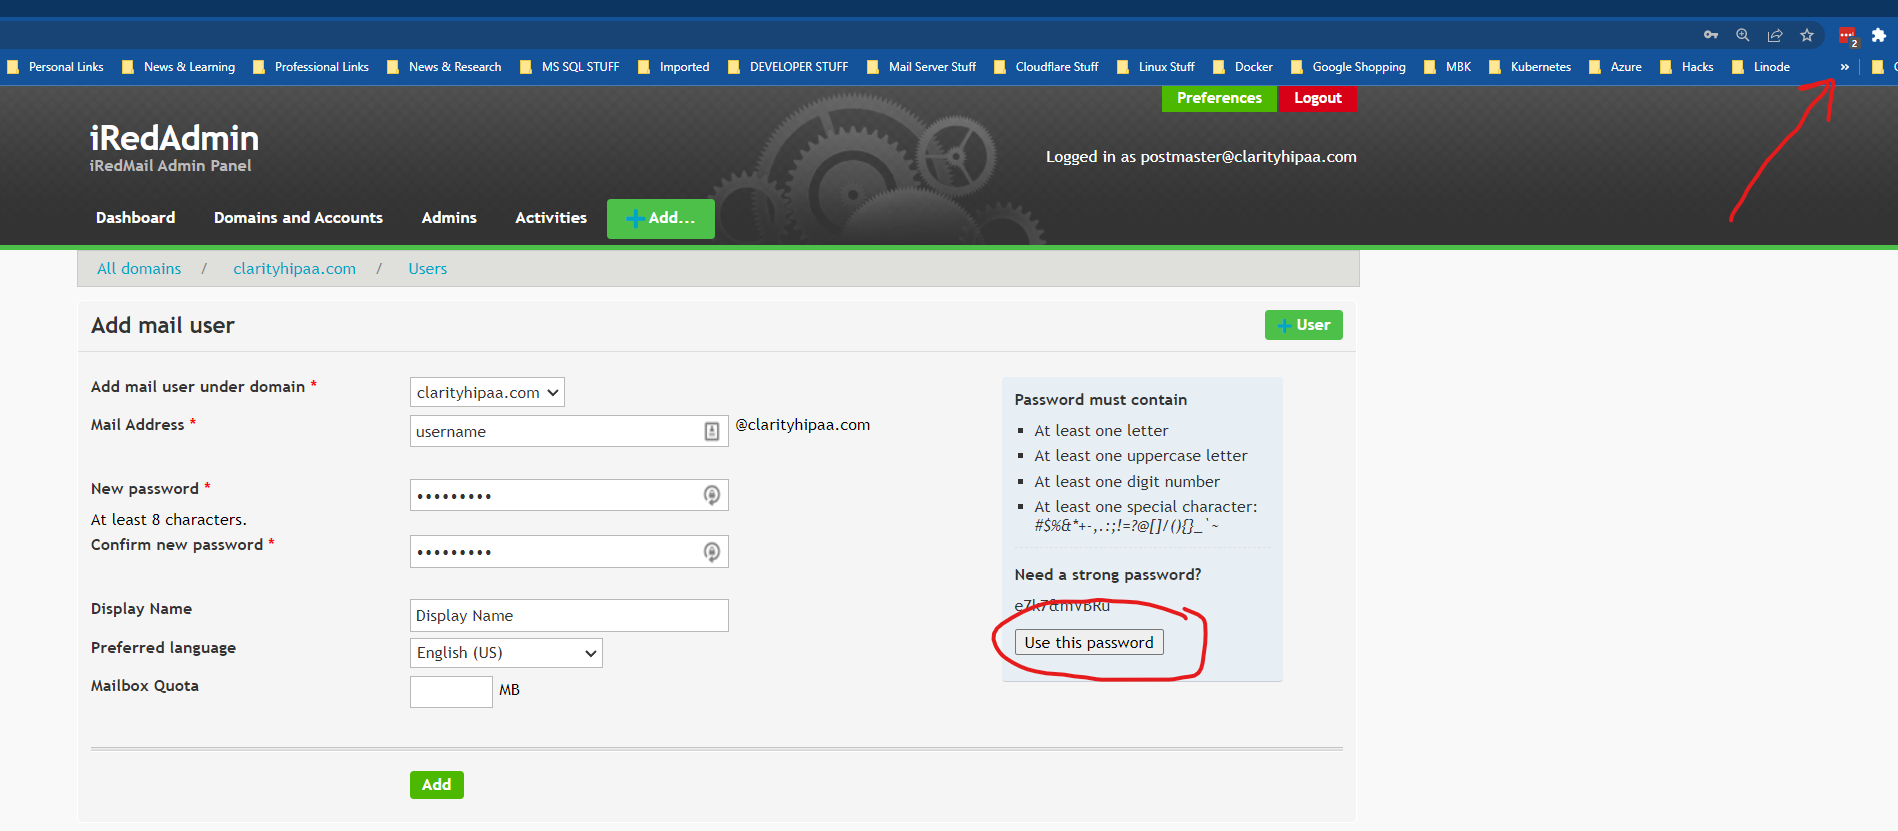The image size is (1898, 831).
Task: Go to the Dashboard tab
Action: [x=135, y=218]
